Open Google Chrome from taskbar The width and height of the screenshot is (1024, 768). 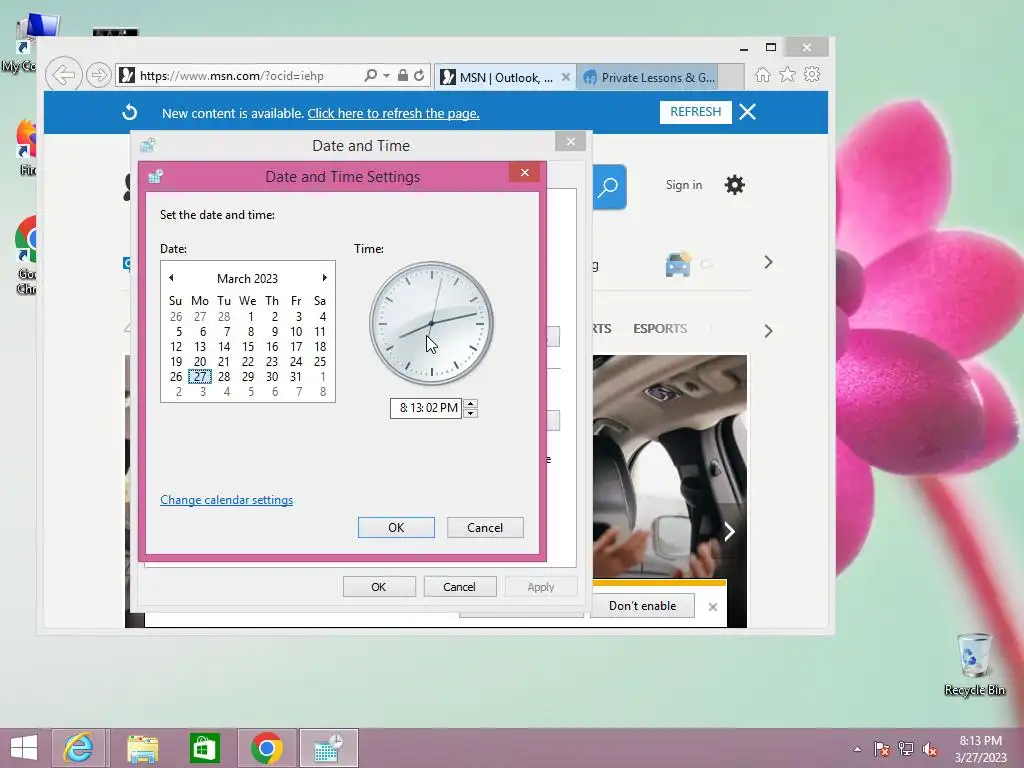(266, 748)
